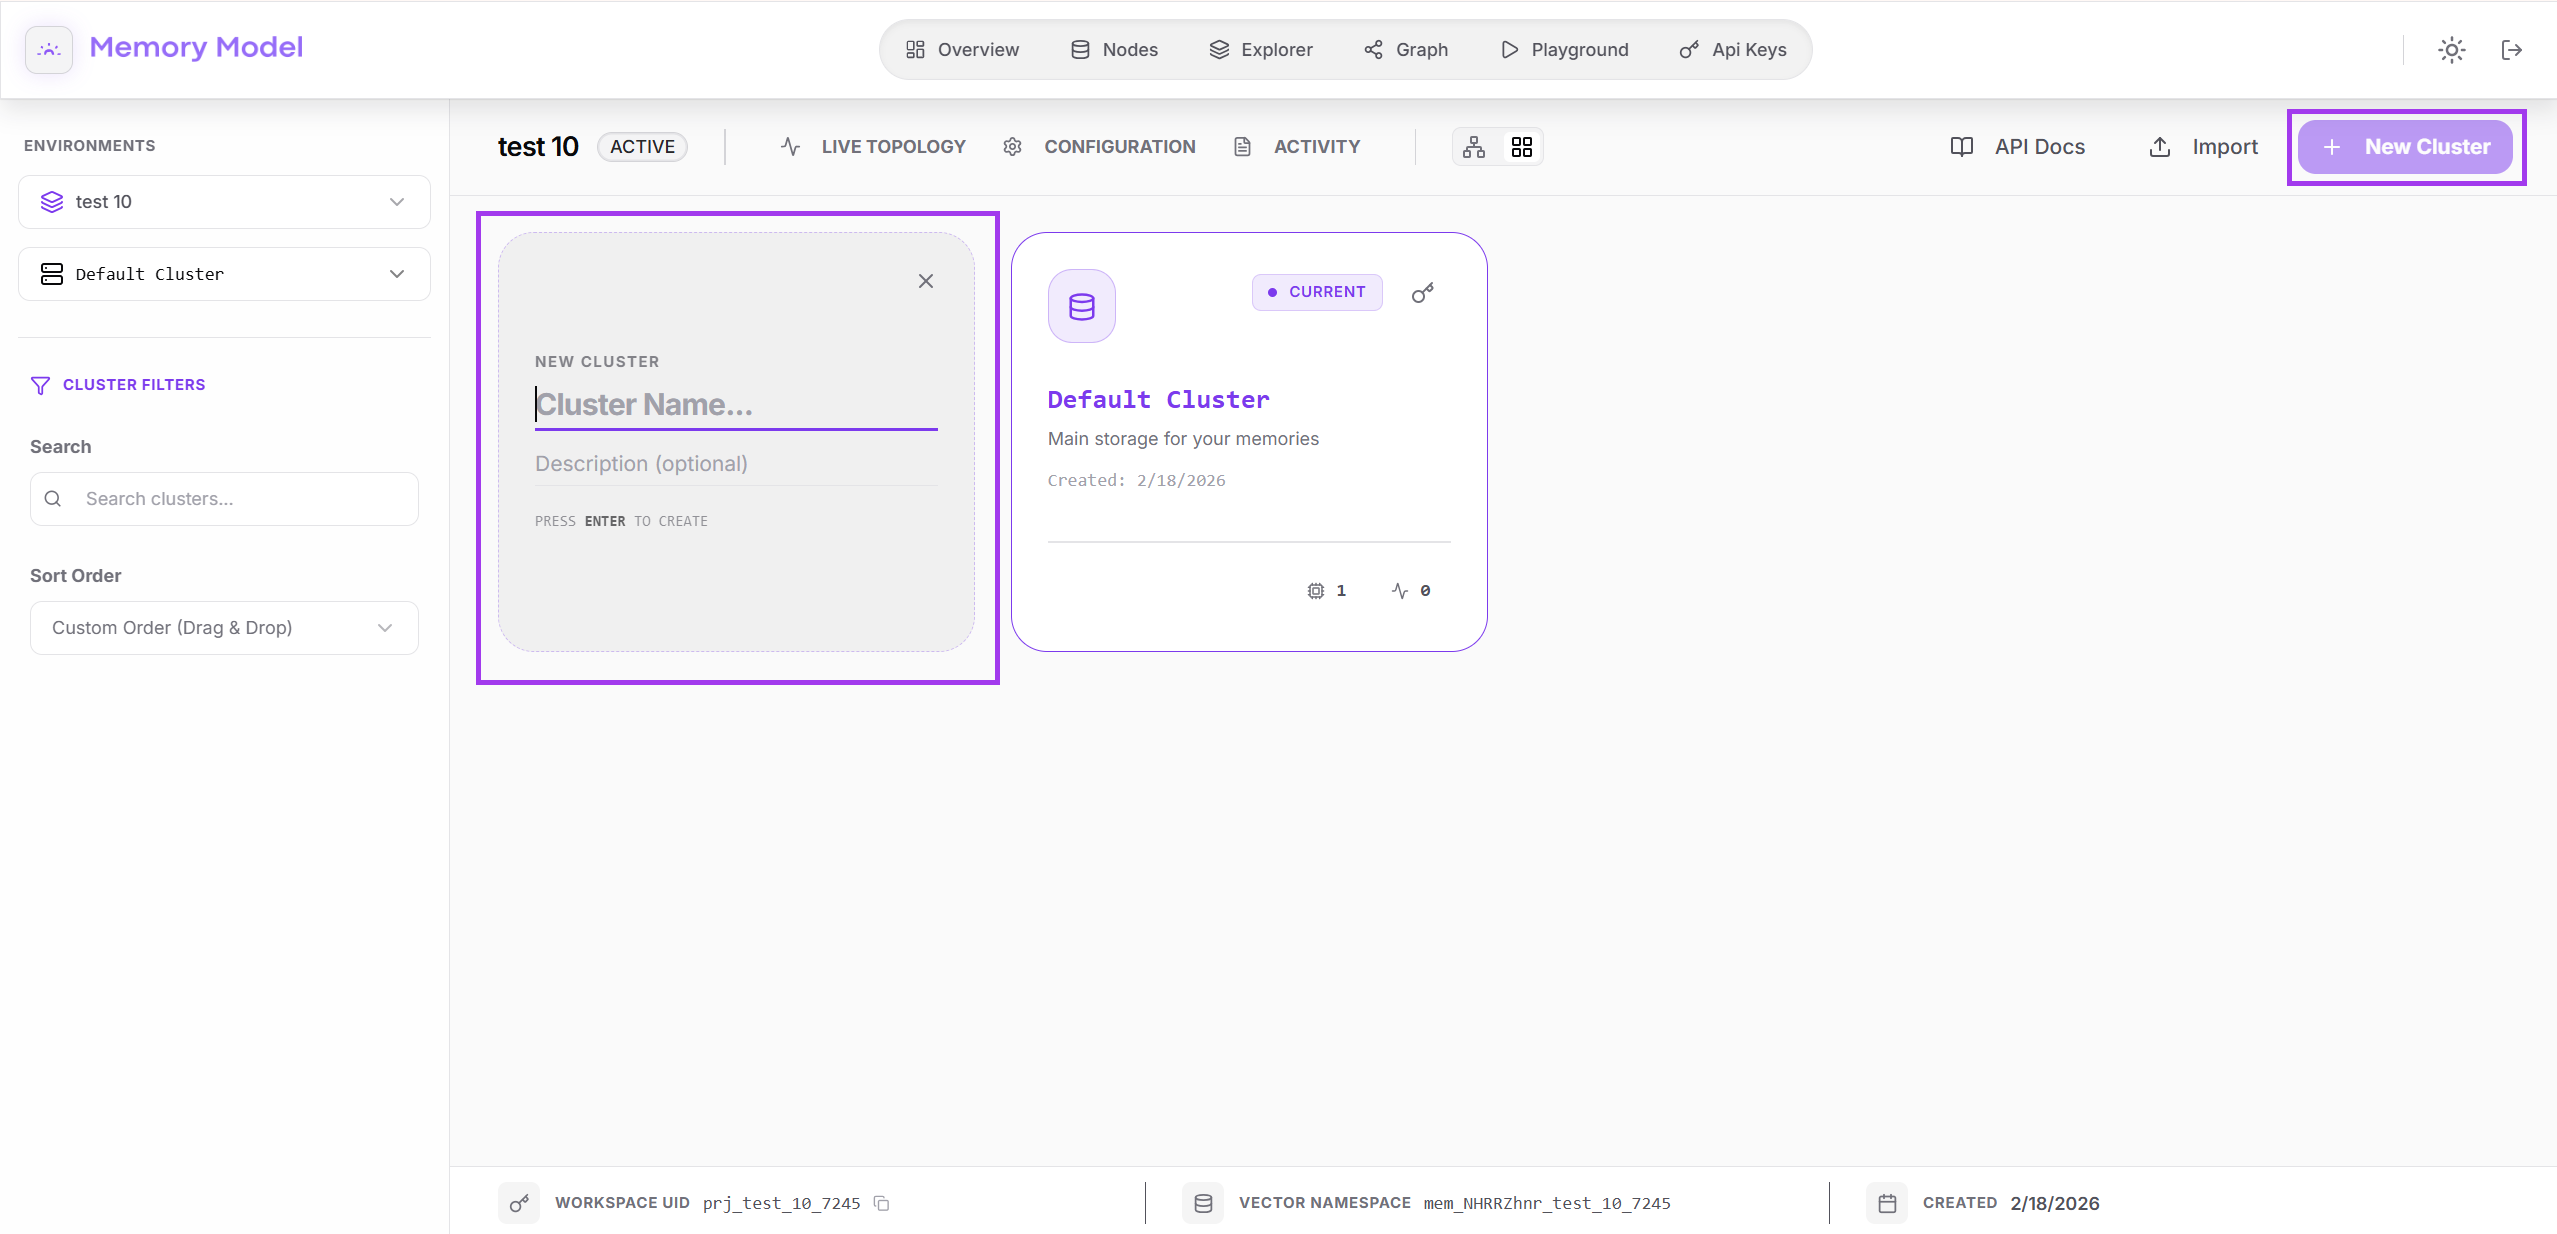This screenshot has height=1234, width=2557.
Task: Click the key icon on Default Cluster card
Action: point(1422,294)
